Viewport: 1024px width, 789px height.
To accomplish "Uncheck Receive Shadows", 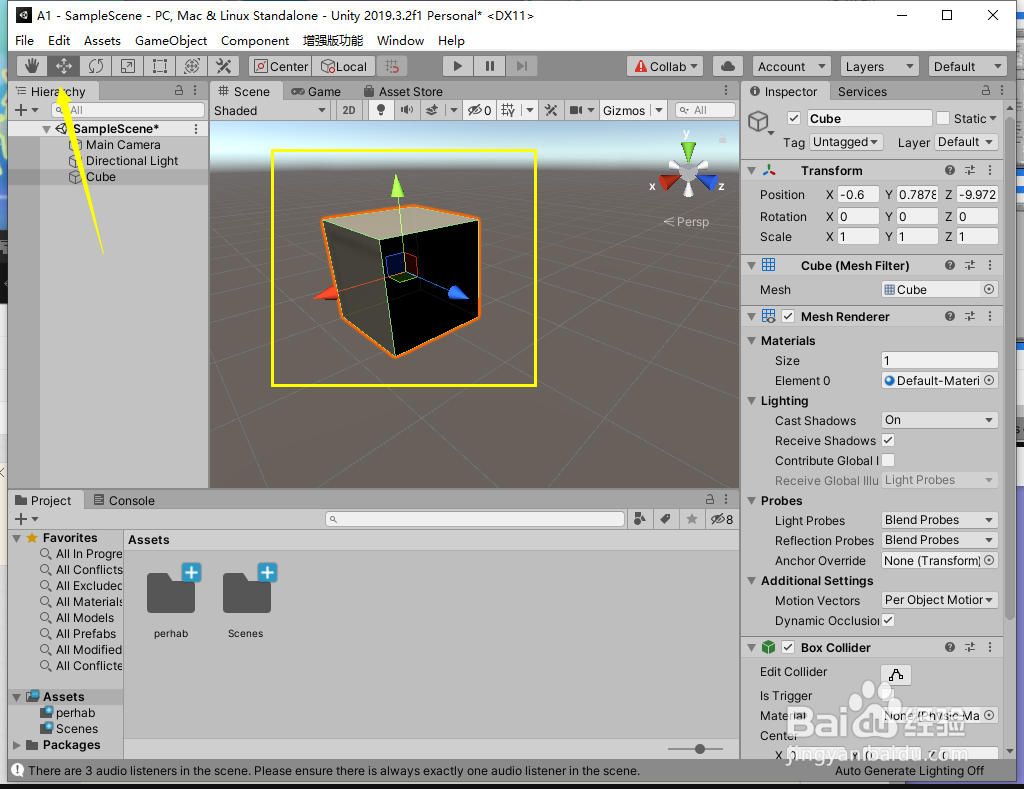I will [x=888, y=440].
